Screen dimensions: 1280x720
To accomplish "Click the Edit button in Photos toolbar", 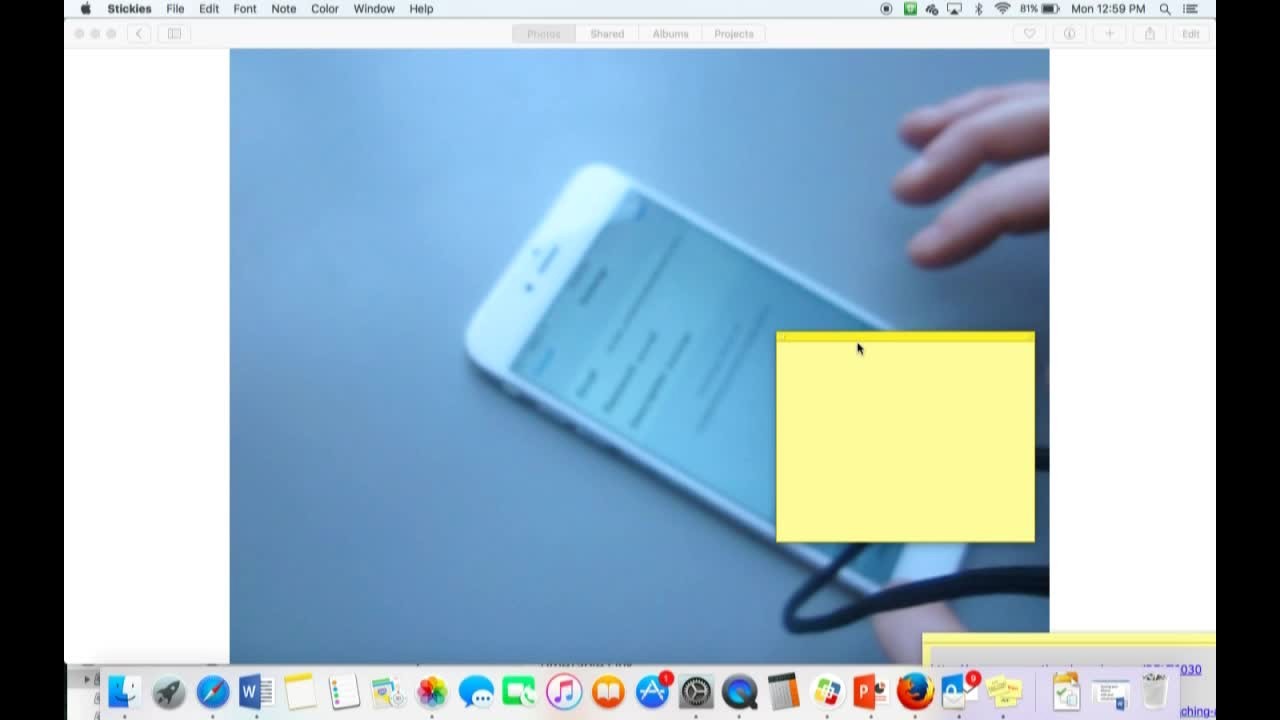I will pyautogui.click(x=1190, y=34).
